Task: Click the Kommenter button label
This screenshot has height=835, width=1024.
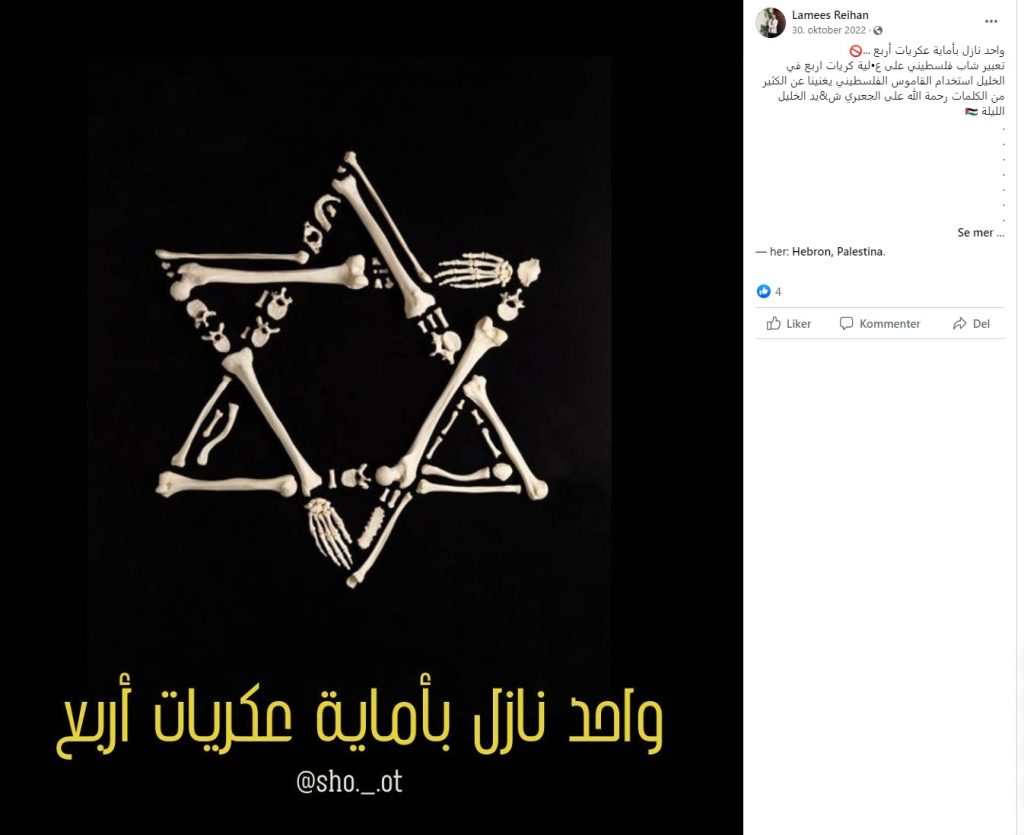Action: click(x=889, y=324)
